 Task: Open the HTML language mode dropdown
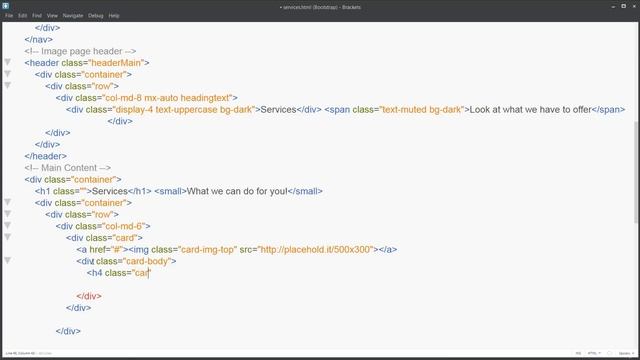coord(594,353)
